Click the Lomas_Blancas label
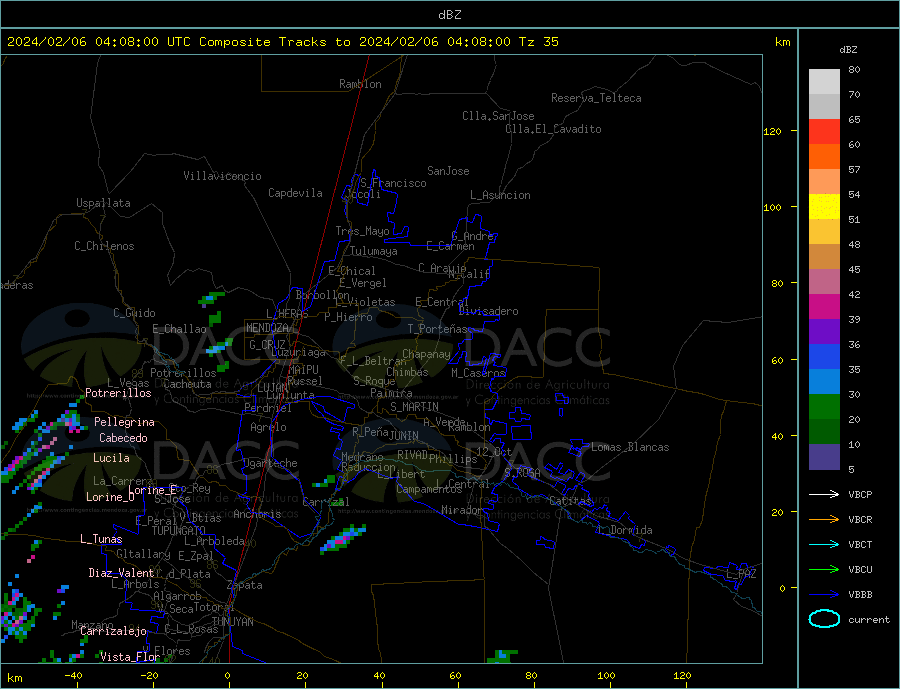900x689 pixels. click(630, 447)
